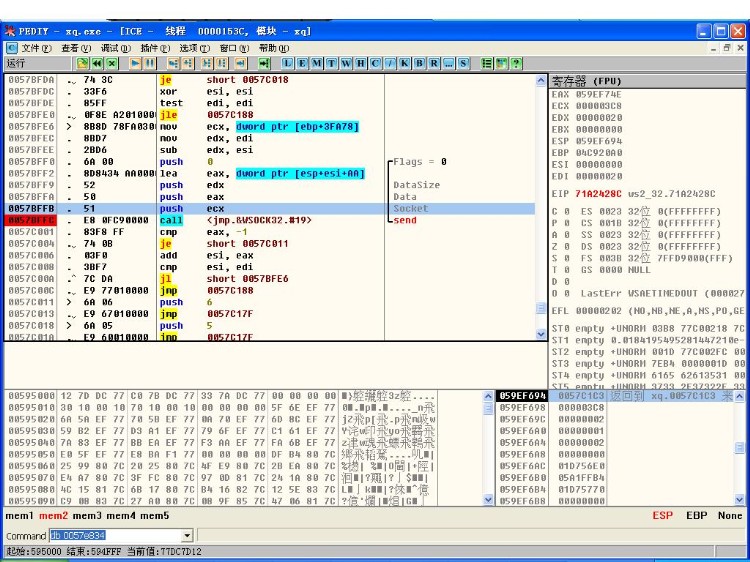Open Threads window with T button
750x562 pixels.
pyautogui.click(x=331, y=63)
